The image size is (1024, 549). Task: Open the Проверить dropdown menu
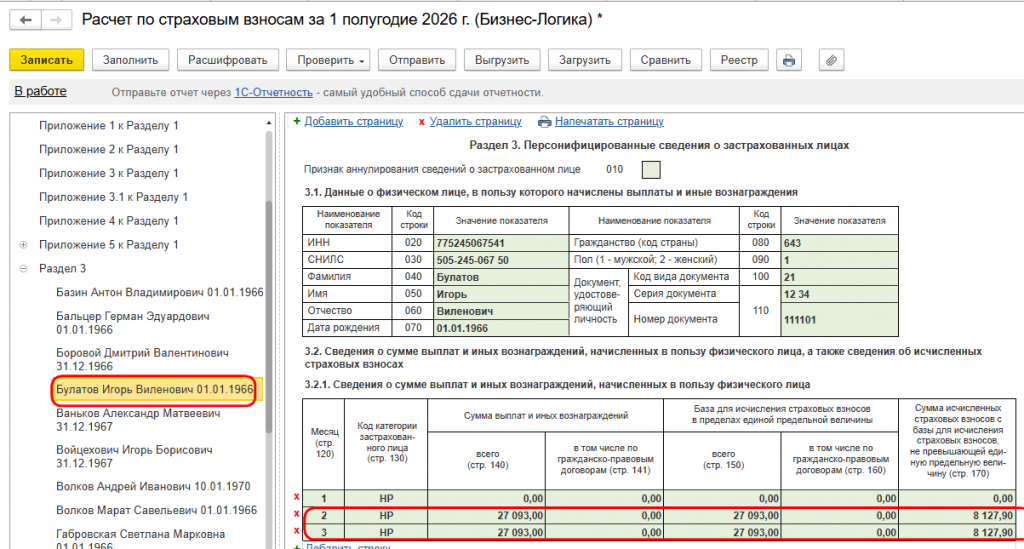coord(328,60)
